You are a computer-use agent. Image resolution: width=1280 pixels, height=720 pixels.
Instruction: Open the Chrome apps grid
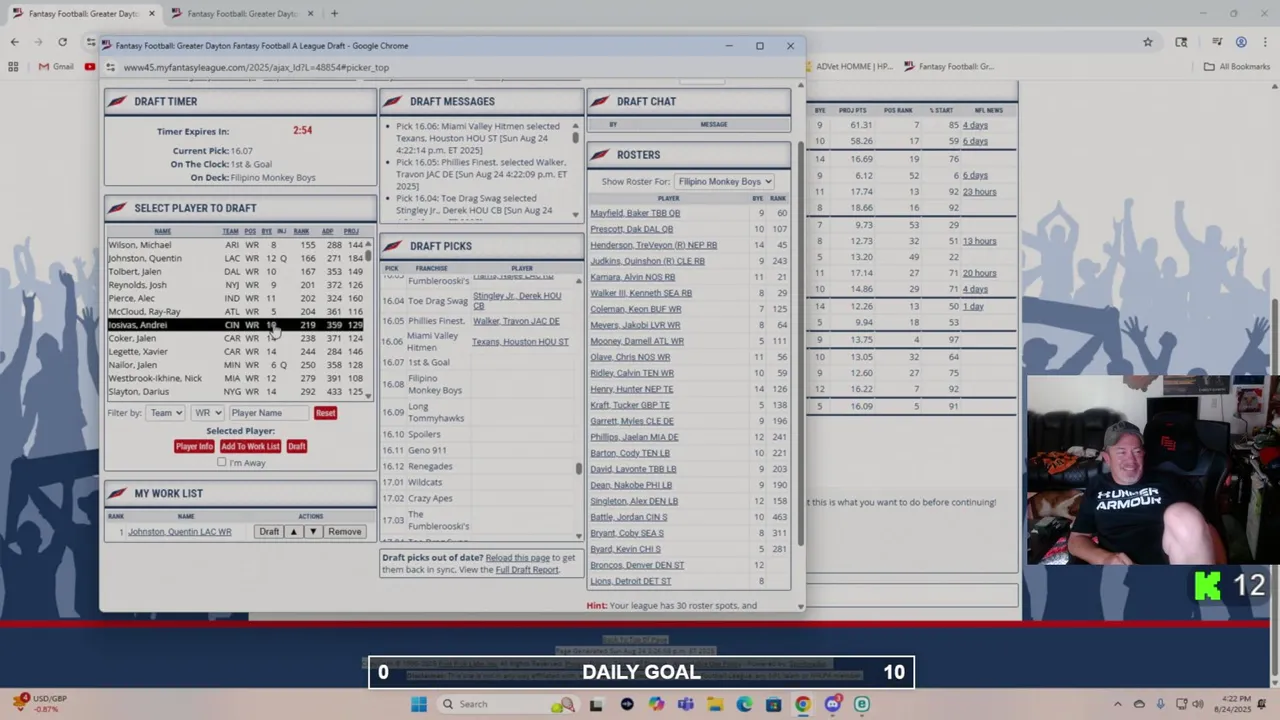pyautogui.click(x=13, y=67)
